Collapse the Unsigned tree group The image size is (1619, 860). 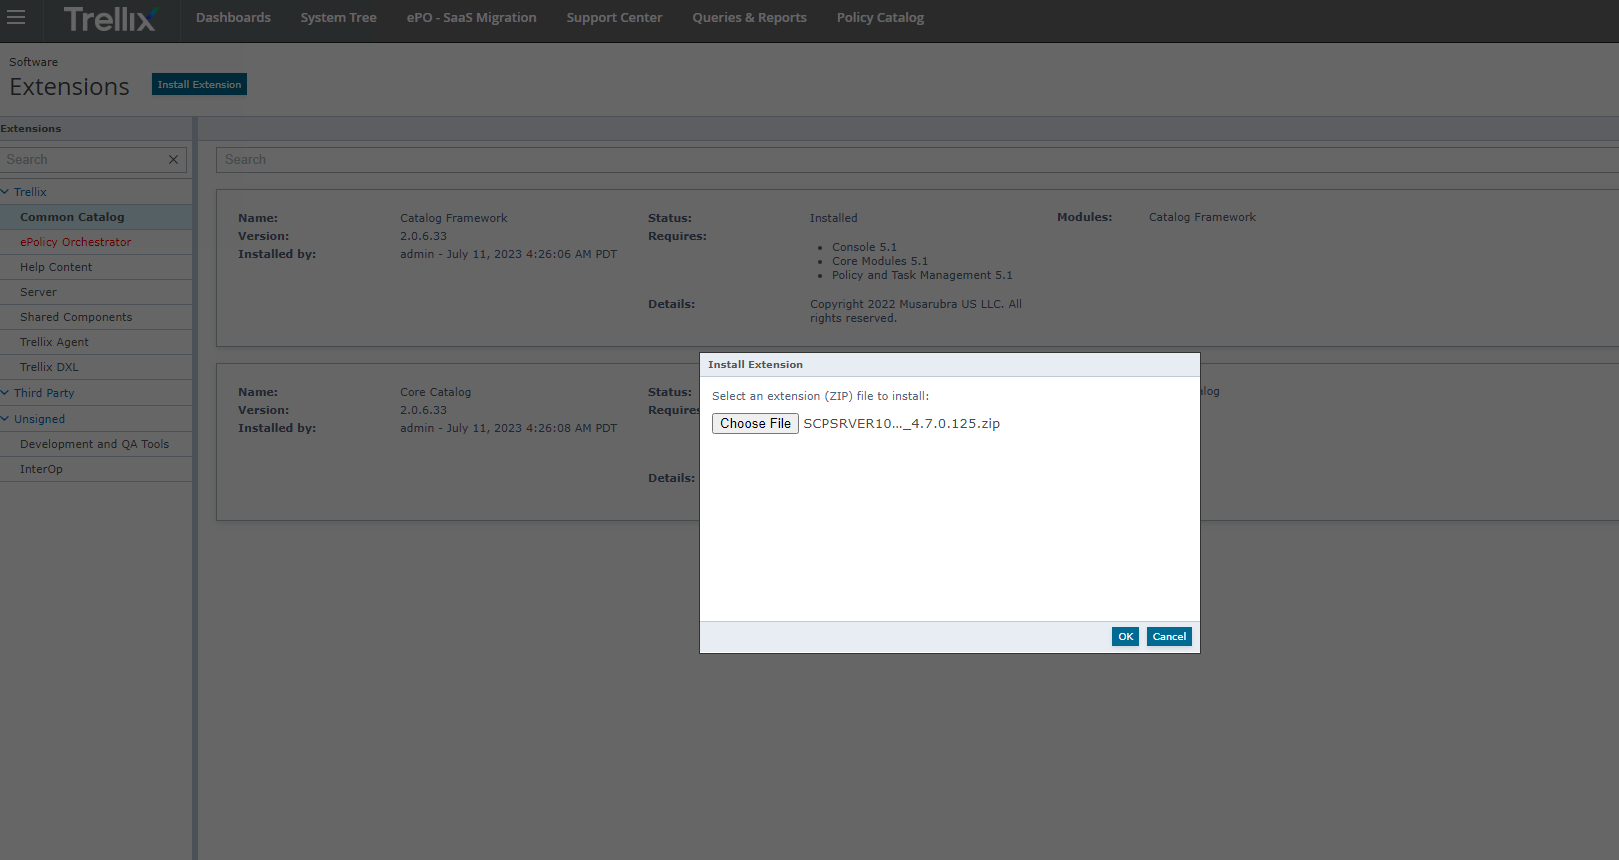coord(6,419)
